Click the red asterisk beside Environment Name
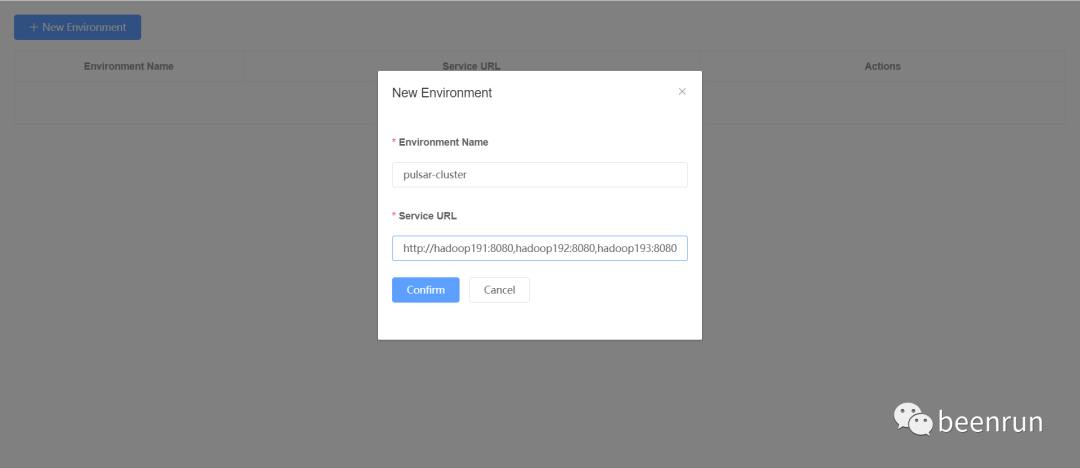Image resolution: width=1080 pixels, height=468 pixels. coord(394,142)
